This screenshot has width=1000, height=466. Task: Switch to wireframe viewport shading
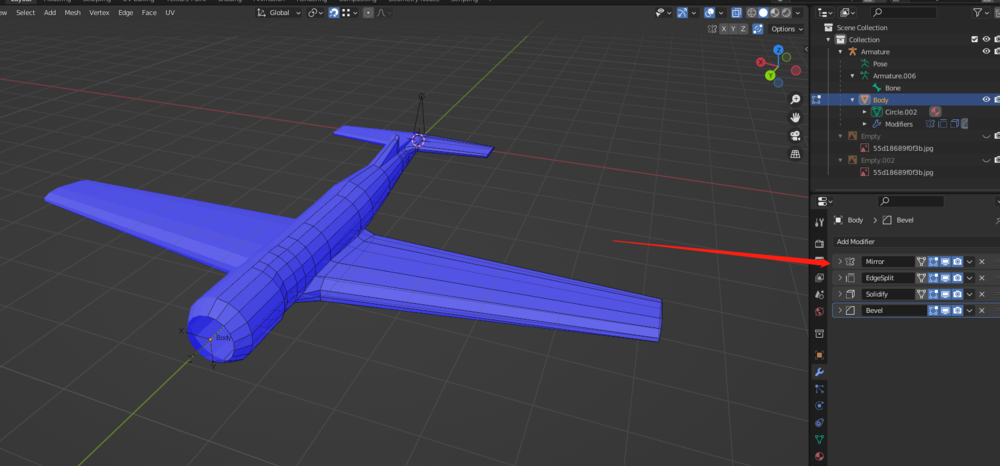point(751,13)
